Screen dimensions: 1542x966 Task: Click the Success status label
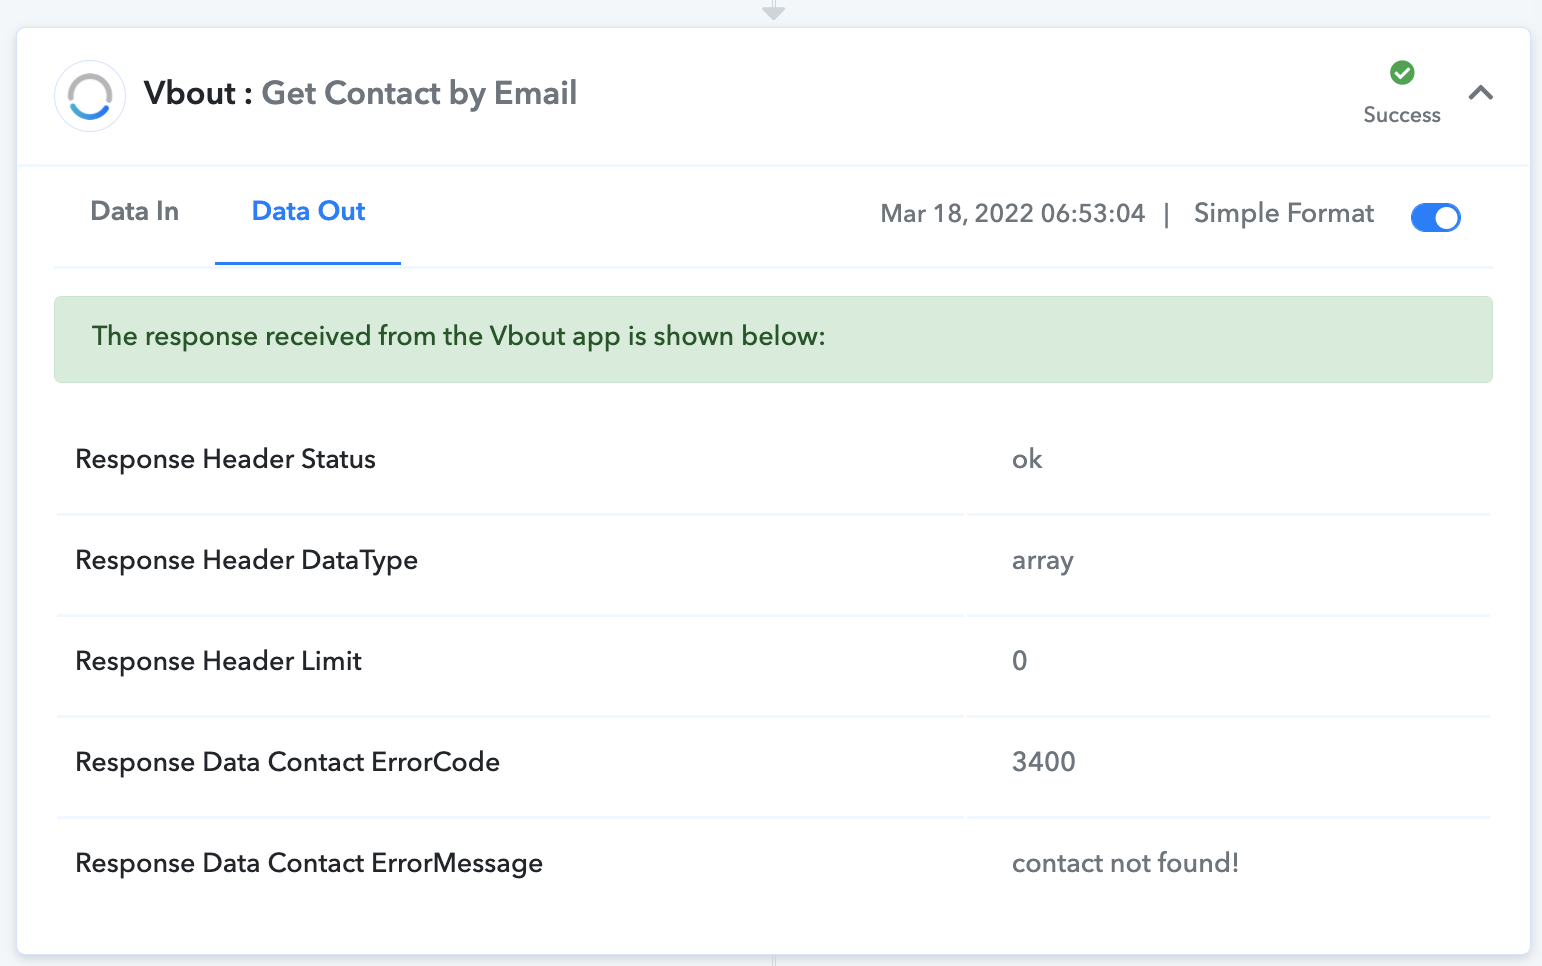click(x=1402, y=115)
